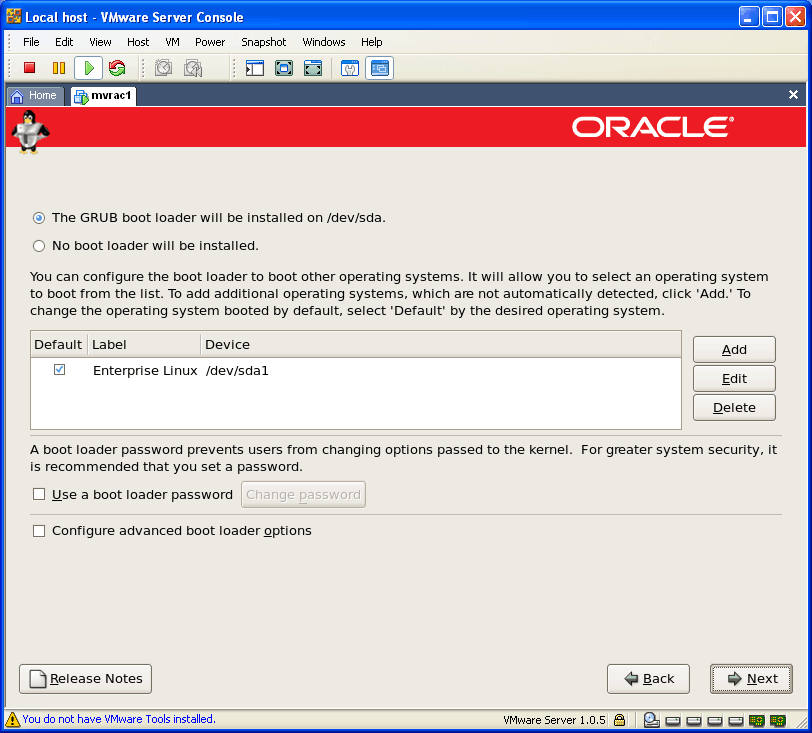Enable 'Use a boot loader password' checkbox
Viewport: 812px width, 733px height.
pyautogui.click(x=39, y=494)
